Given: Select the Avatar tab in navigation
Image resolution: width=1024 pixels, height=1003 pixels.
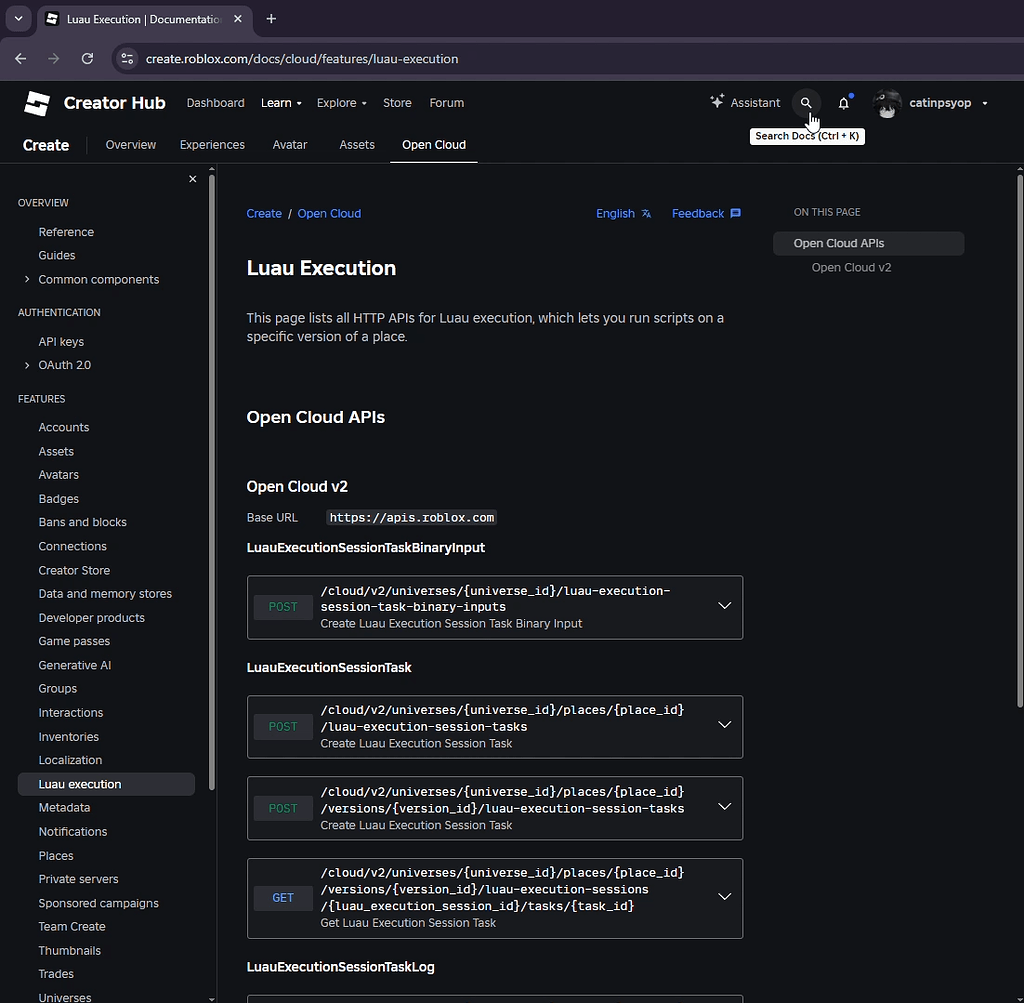Looking at the screenshot, I should point(290,144).
